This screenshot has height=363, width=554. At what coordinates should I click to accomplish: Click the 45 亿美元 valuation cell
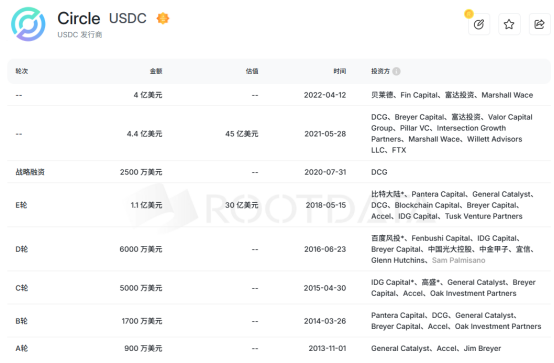click(242, 134)
